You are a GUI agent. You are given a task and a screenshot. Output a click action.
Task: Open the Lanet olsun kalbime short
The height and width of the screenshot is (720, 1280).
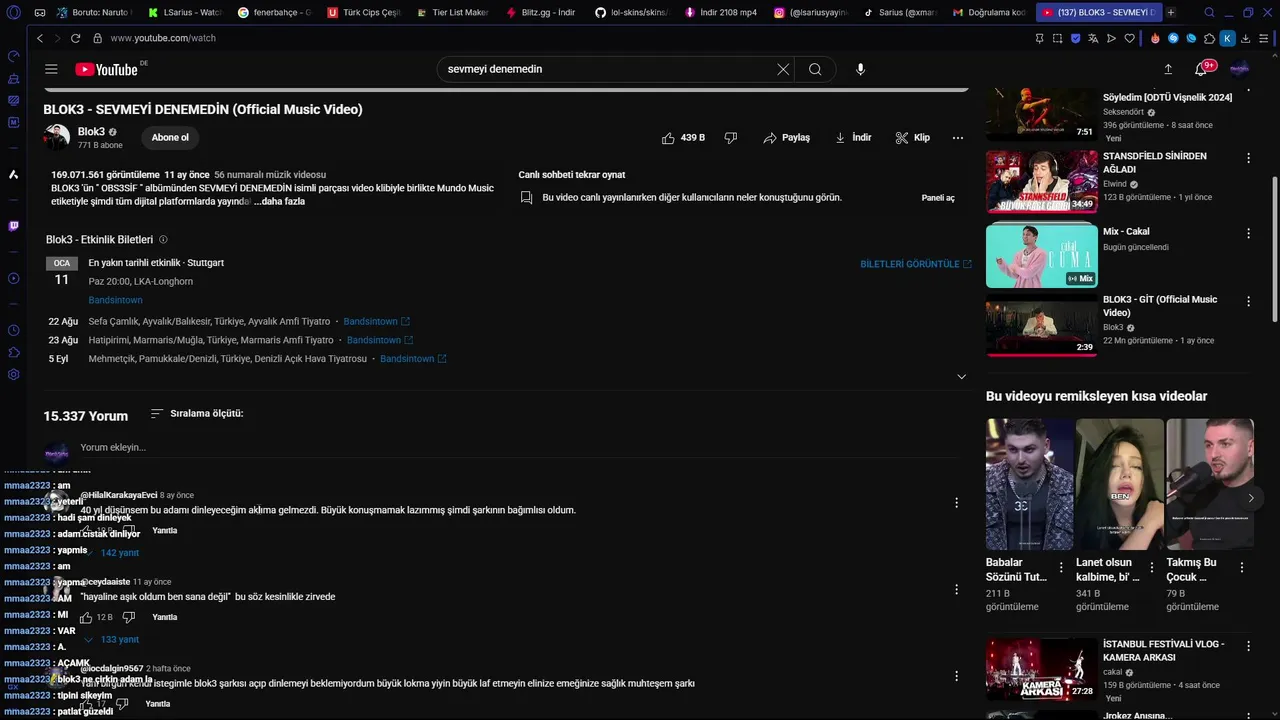point(1119,484)
